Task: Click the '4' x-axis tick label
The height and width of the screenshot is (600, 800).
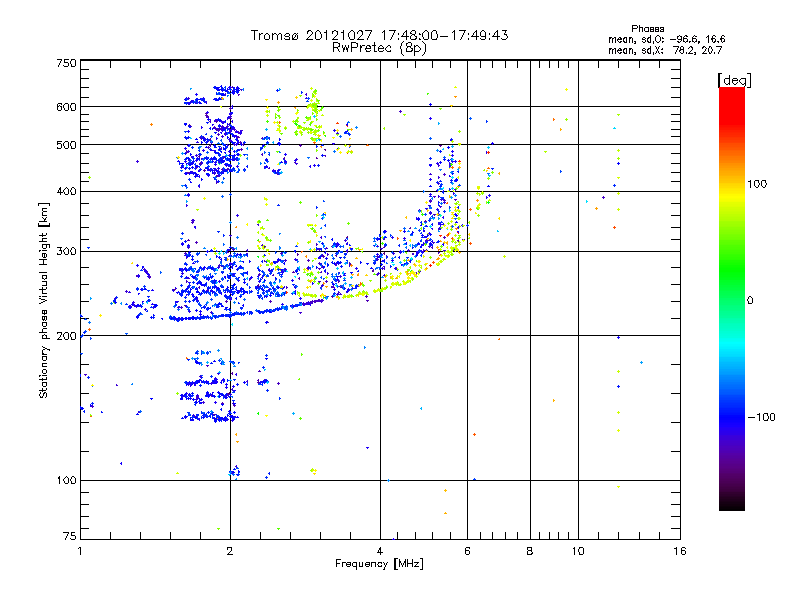Action: coord(380,551)
